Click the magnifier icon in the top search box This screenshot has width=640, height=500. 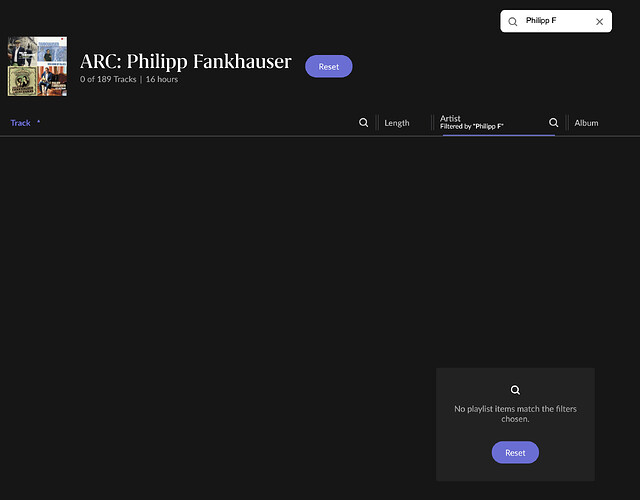click(x=513, y=21)
